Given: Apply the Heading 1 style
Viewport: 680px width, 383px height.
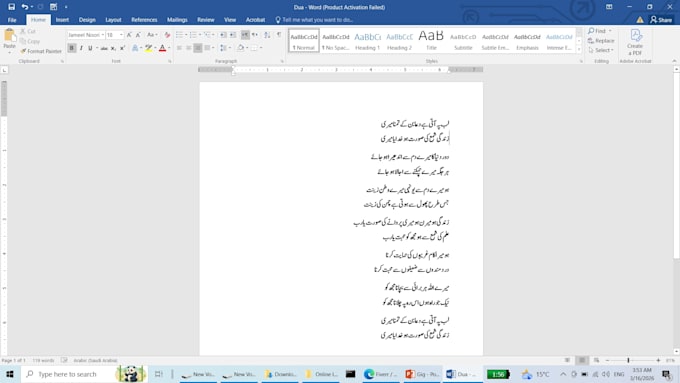Looking at the screenshot, I should pos(367,41).
